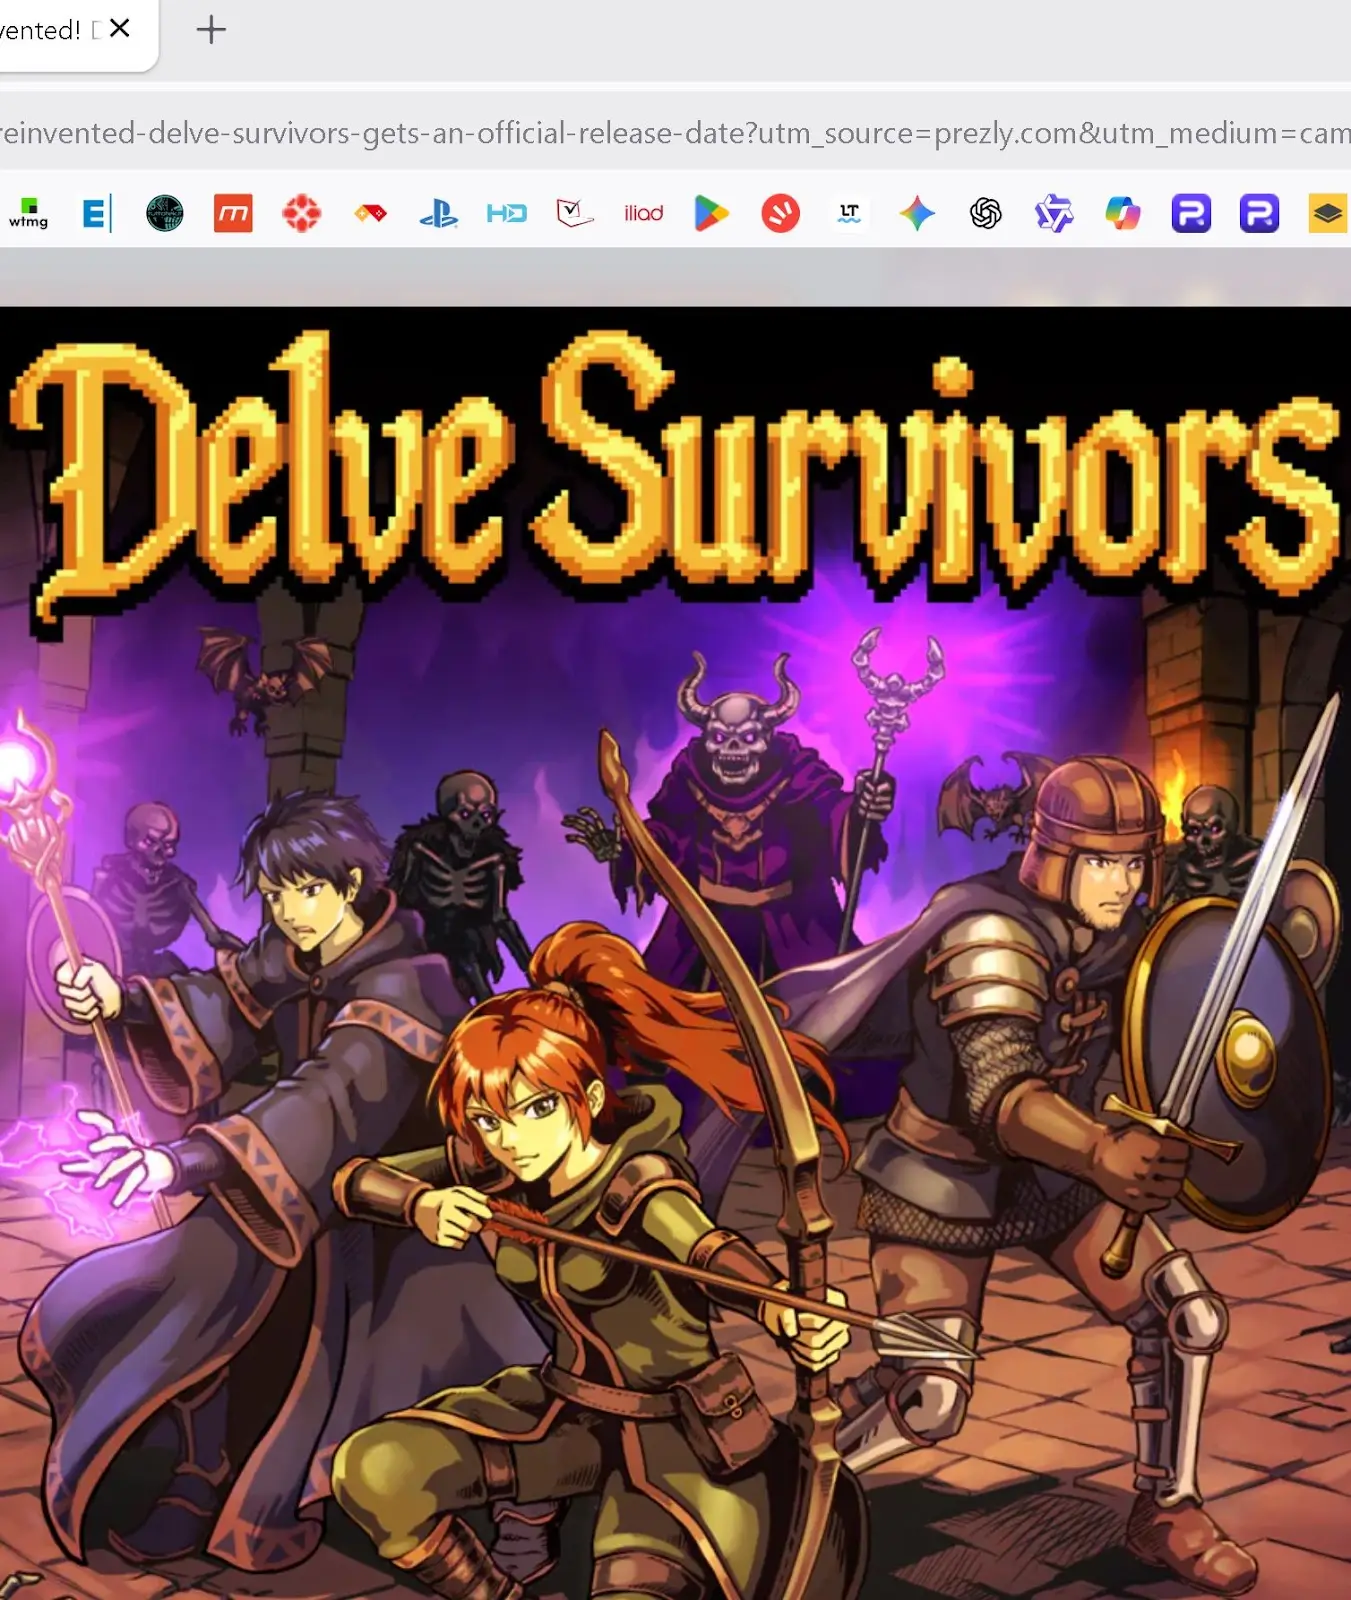
Task: Click the address bar URL
Action: point(675,133)
